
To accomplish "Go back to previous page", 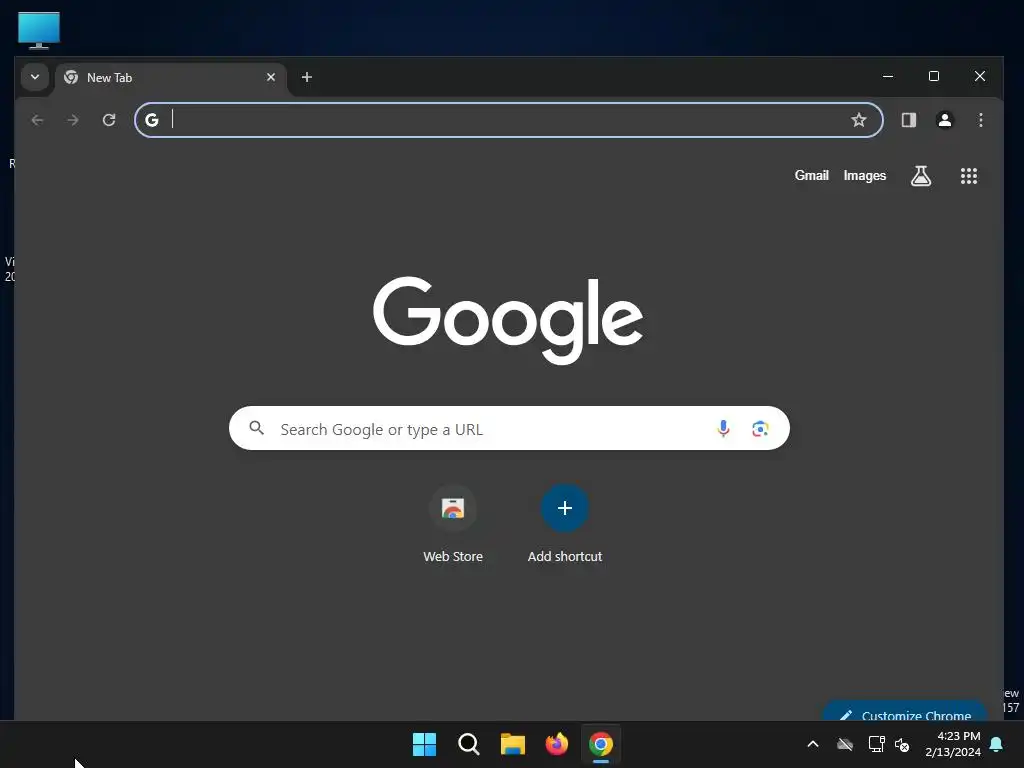I will click(x=37, y=120).
